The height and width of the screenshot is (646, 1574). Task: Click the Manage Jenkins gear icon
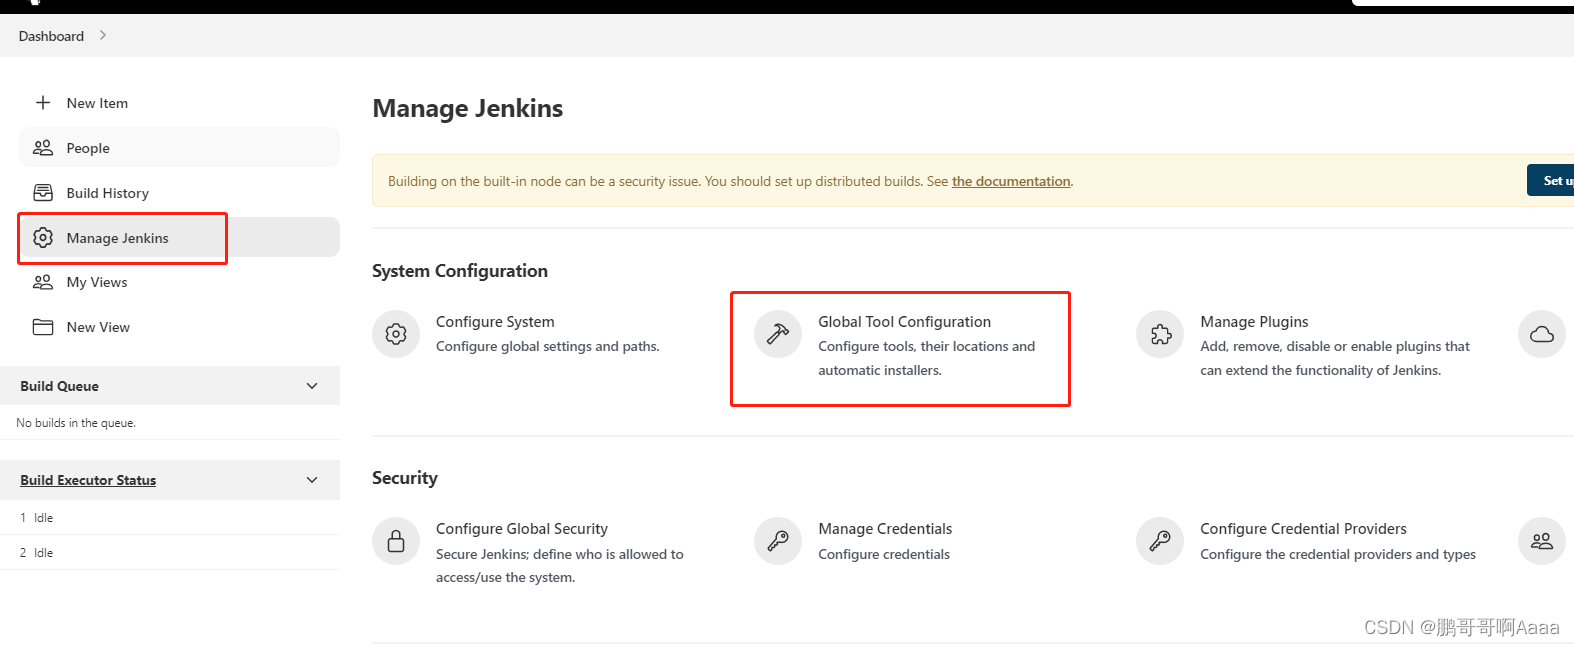(x=43, y=237)
